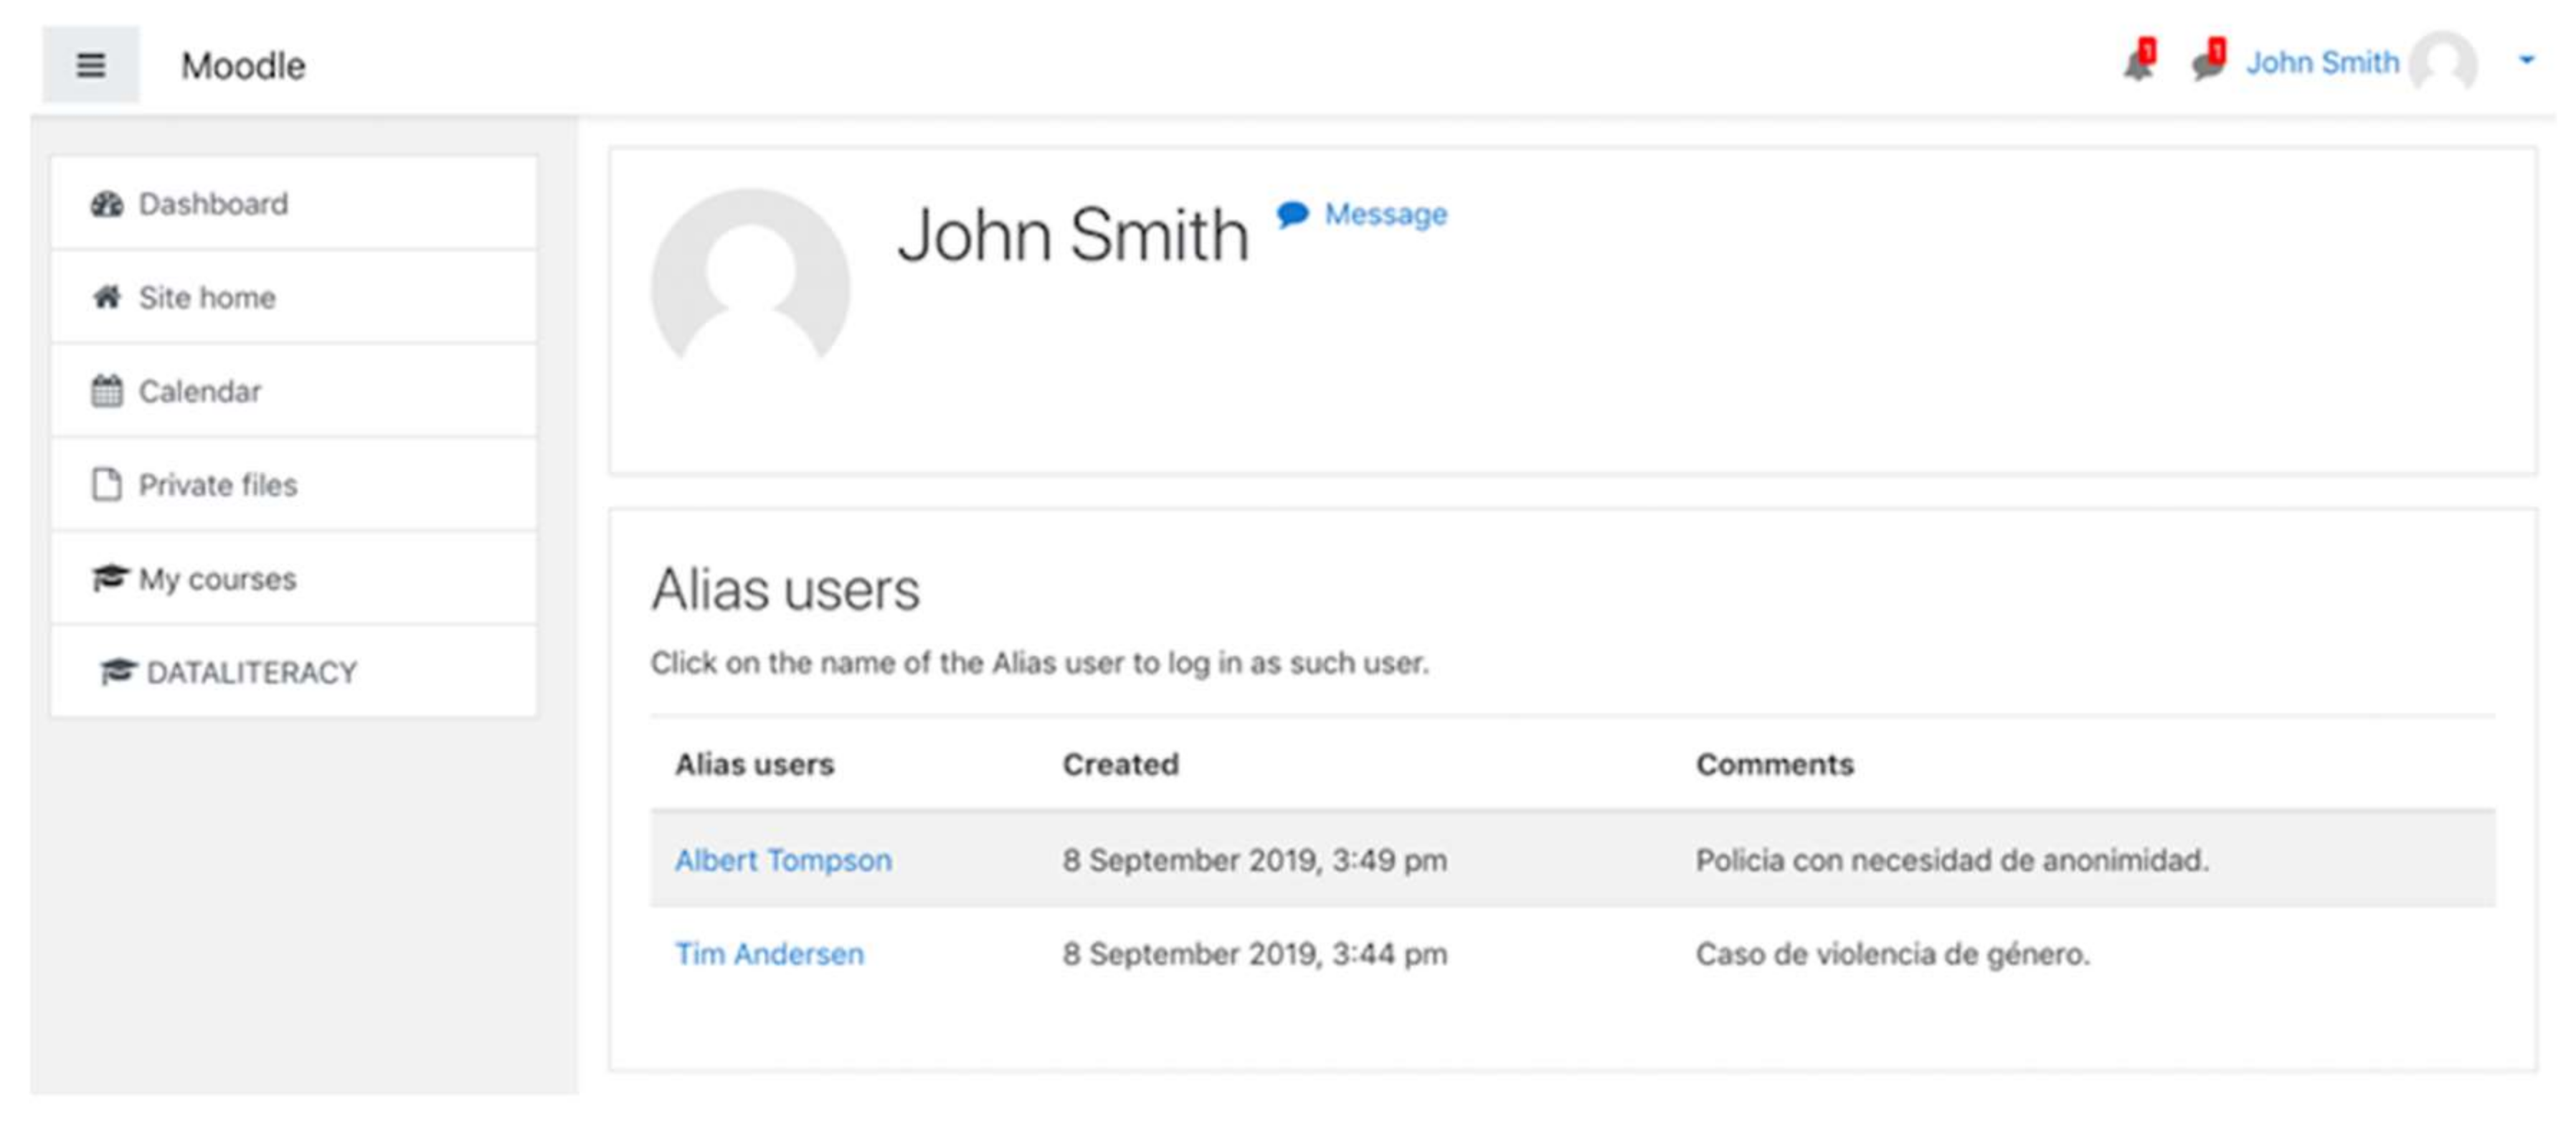The height and width of the screenshot is (1122, 2576).
Task: Click 'Caso de violencia de género.' comment
Action: (1892, 954)
